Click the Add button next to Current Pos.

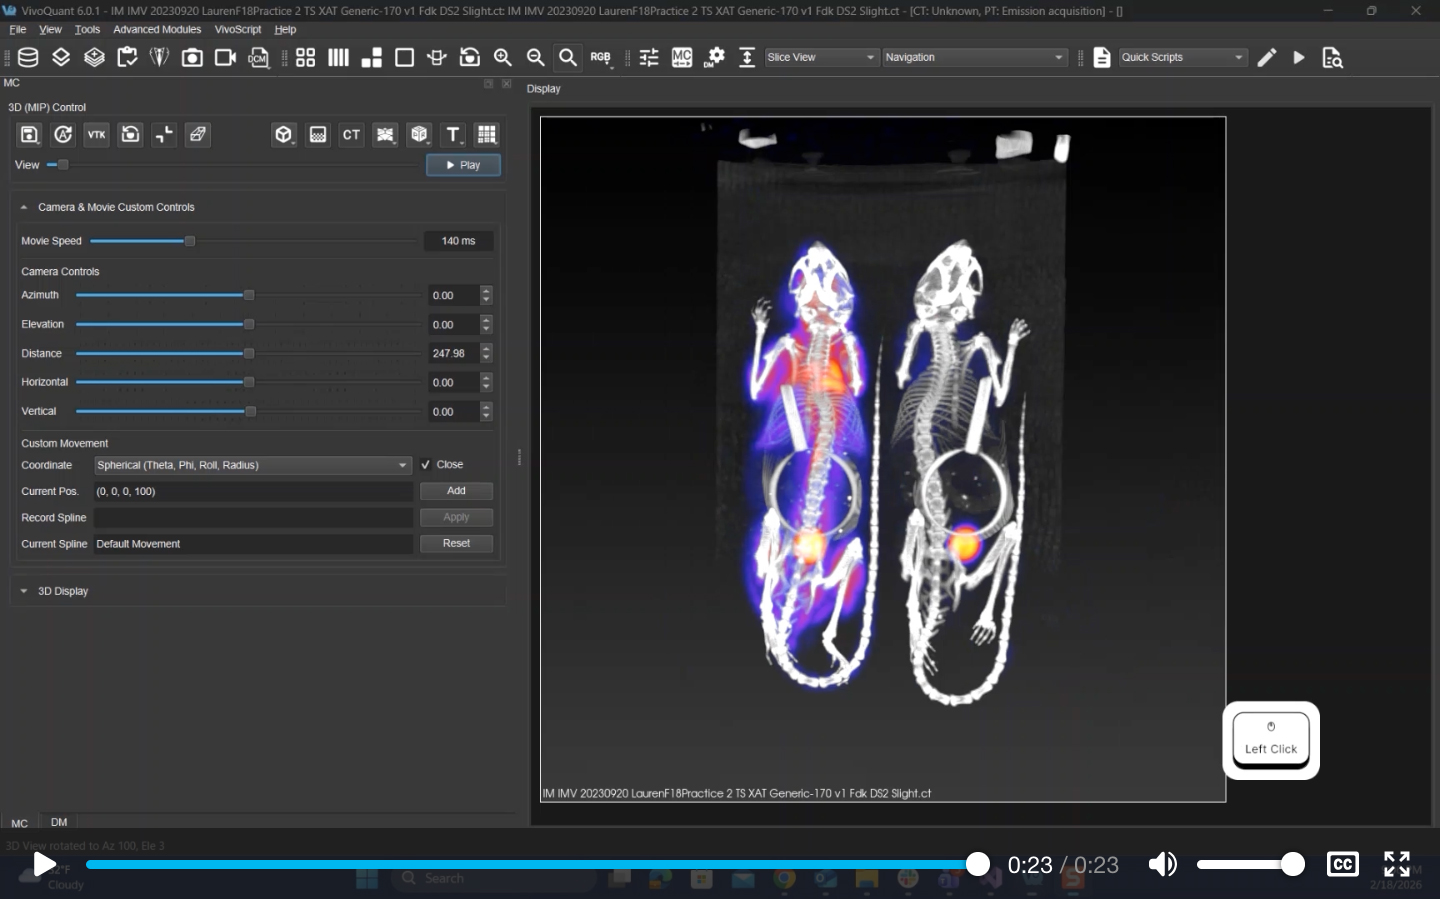pyautogui.click(x=456, y=491)
